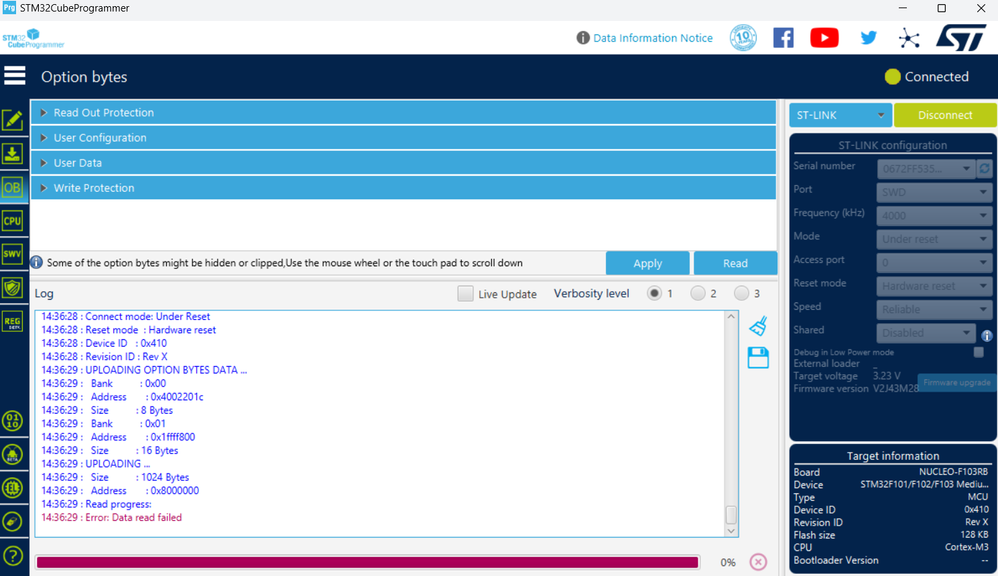The height and width of the screenshot is (576, 998).
Task: Cancel operation with the red X circle icon
Action: 758,562
